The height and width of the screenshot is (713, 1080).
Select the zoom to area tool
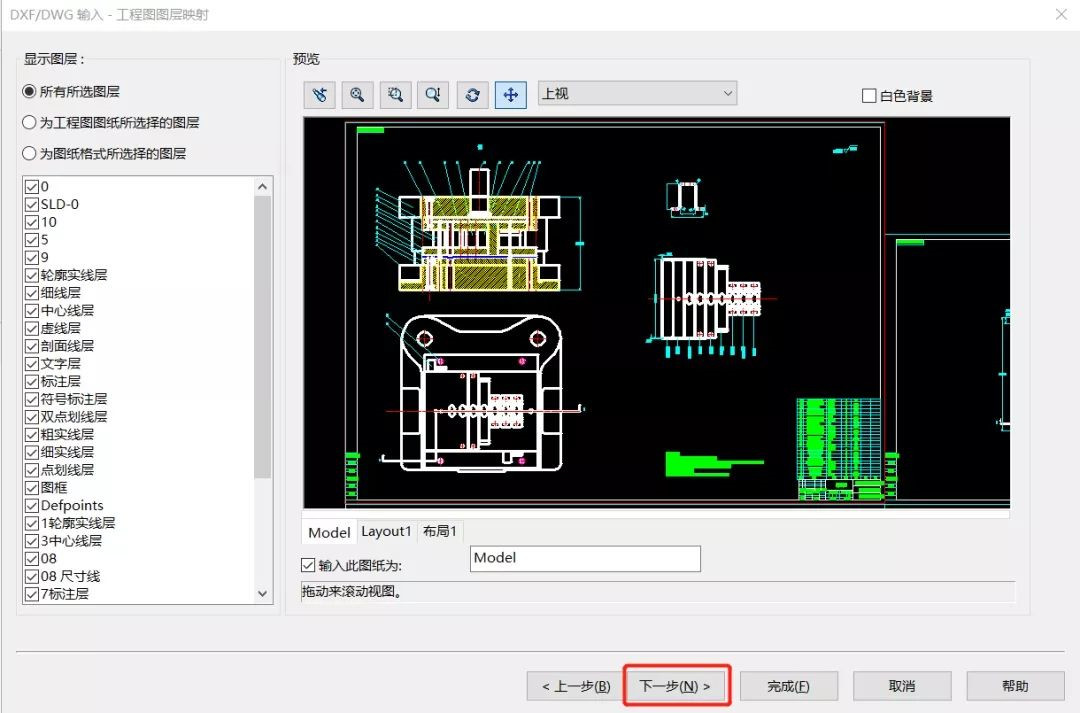click(x=395, y=94)
